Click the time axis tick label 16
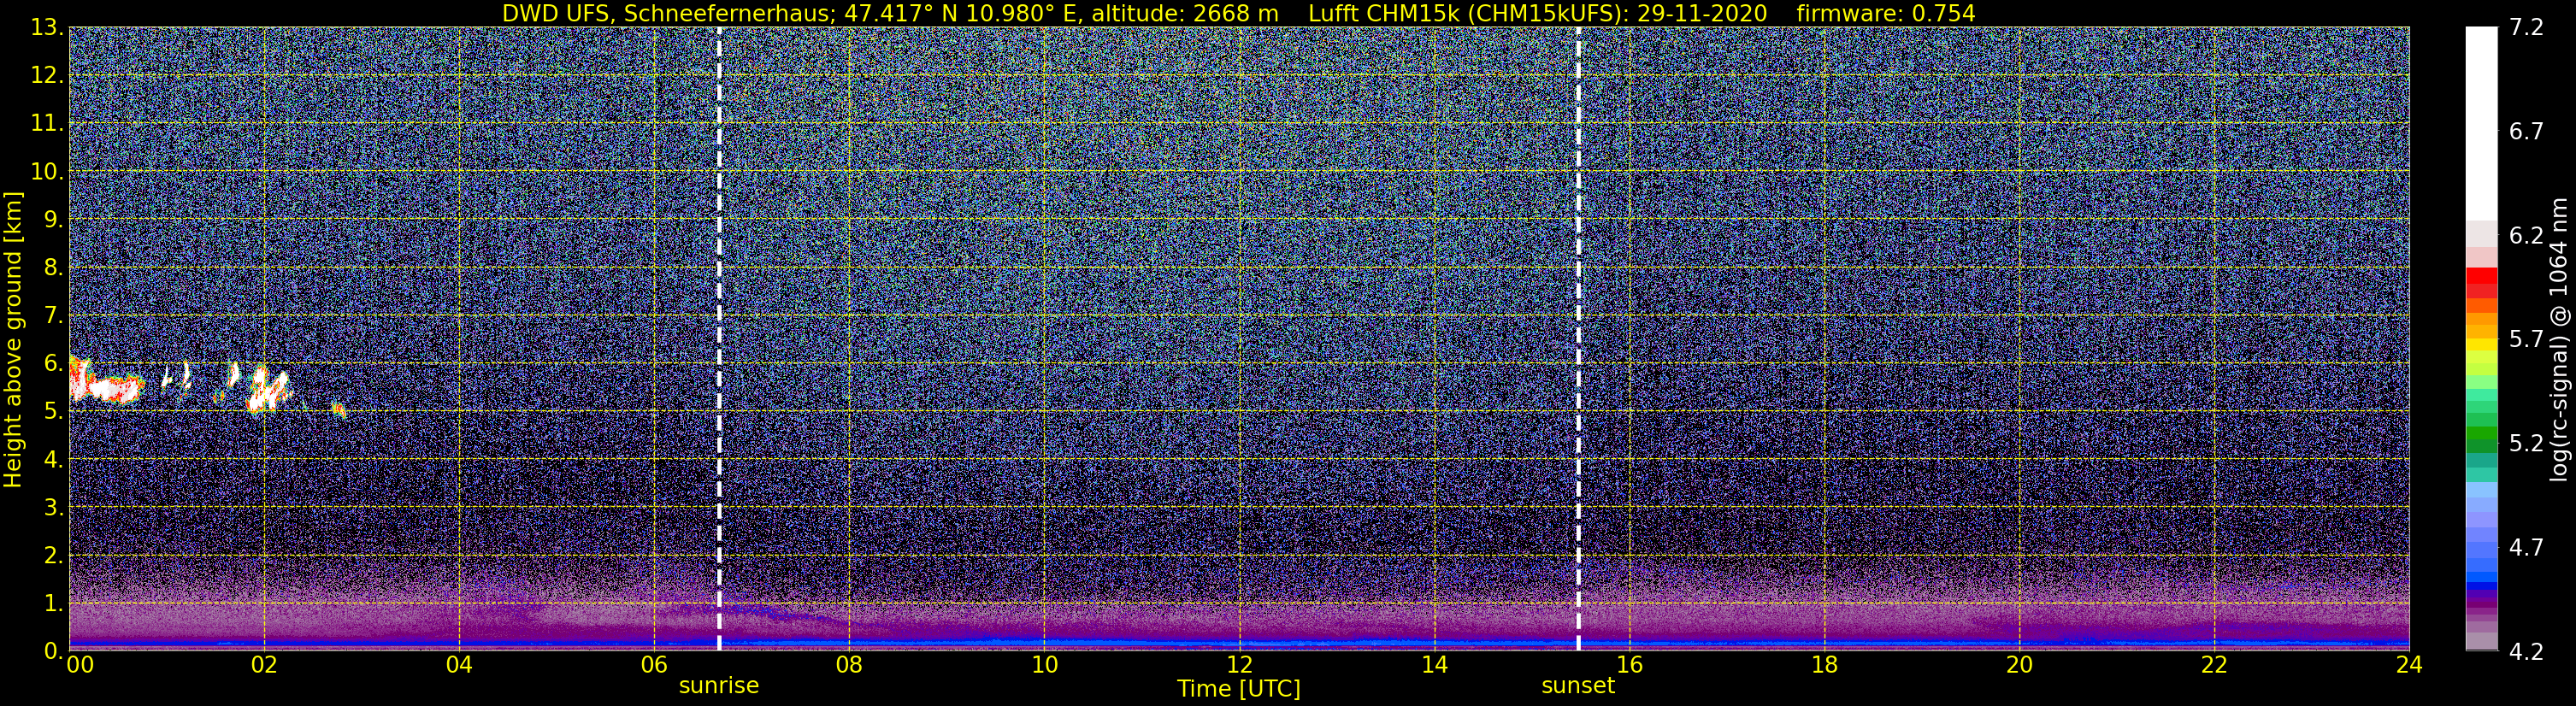The height and width of the screenshot is (706, 2576). point(1629,665)
